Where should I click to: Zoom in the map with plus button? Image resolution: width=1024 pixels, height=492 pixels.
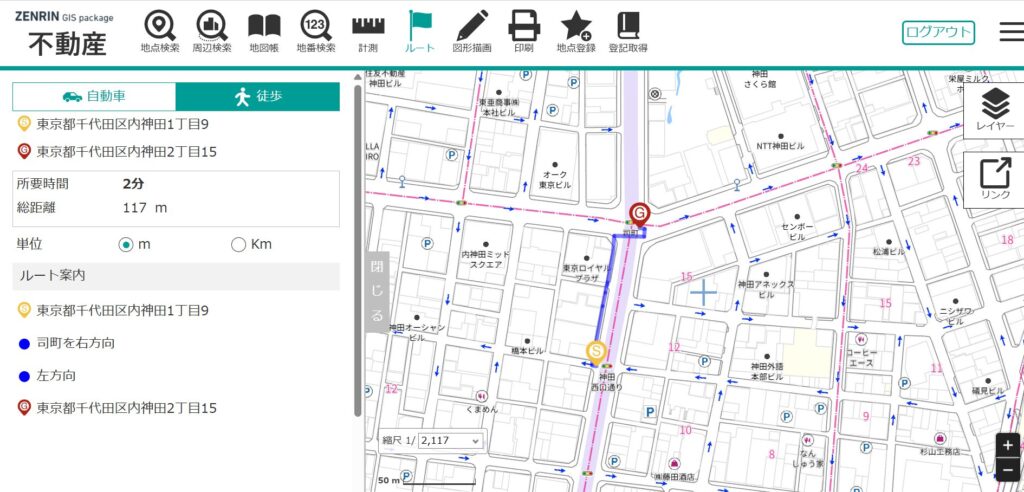click(x=1008, y=445)
